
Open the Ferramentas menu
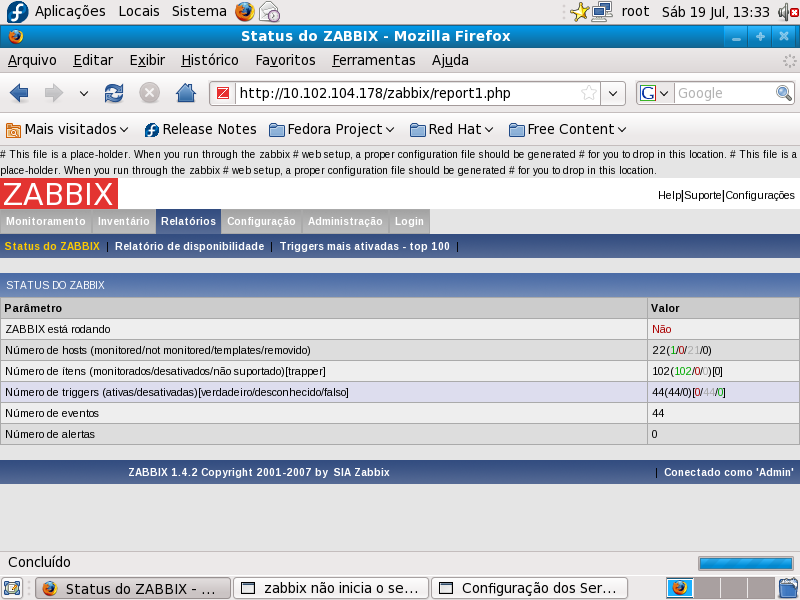(x=374, y=60)
